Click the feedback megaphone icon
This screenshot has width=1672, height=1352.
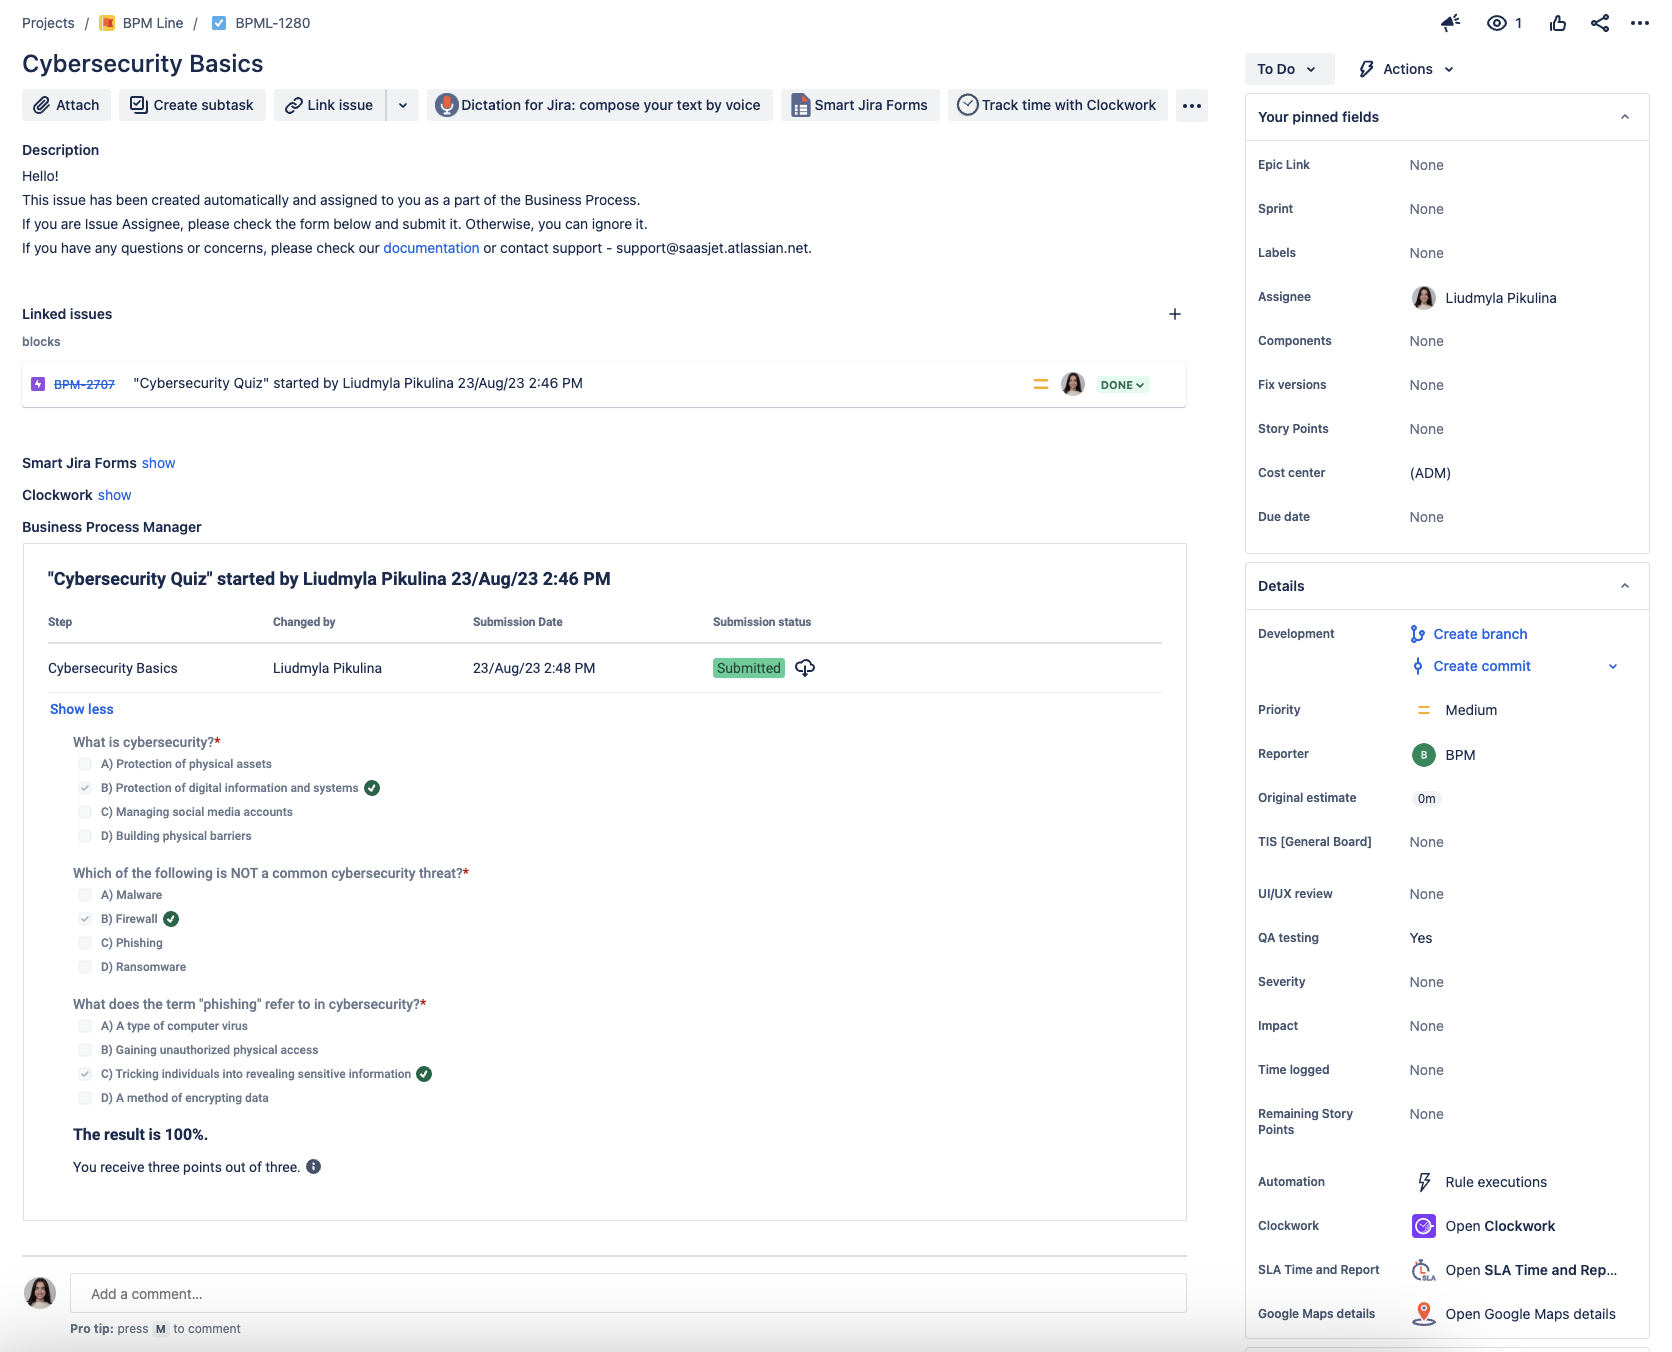click(1450, 23)
